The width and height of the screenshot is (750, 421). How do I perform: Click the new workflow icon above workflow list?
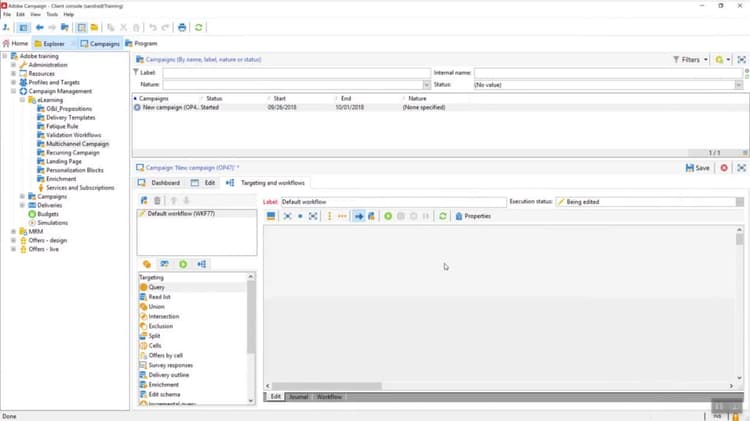144,200
